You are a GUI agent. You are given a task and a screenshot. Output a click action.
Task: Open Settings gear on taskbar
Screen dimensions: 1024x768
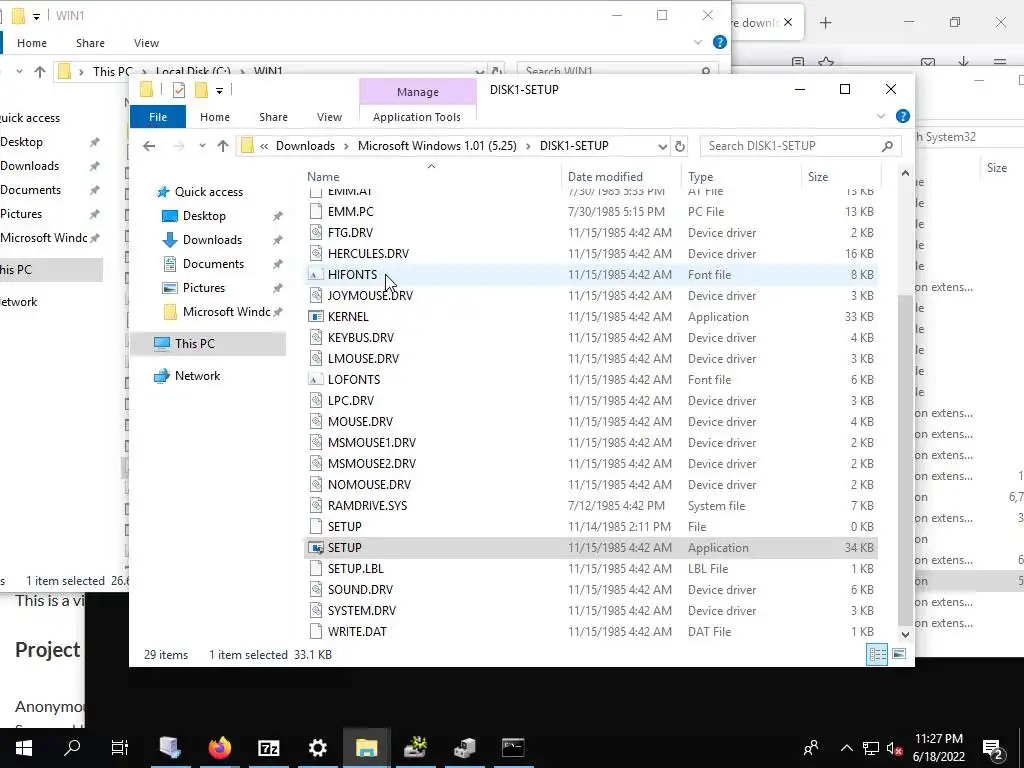pyautogui.click(x=317, y=748)
